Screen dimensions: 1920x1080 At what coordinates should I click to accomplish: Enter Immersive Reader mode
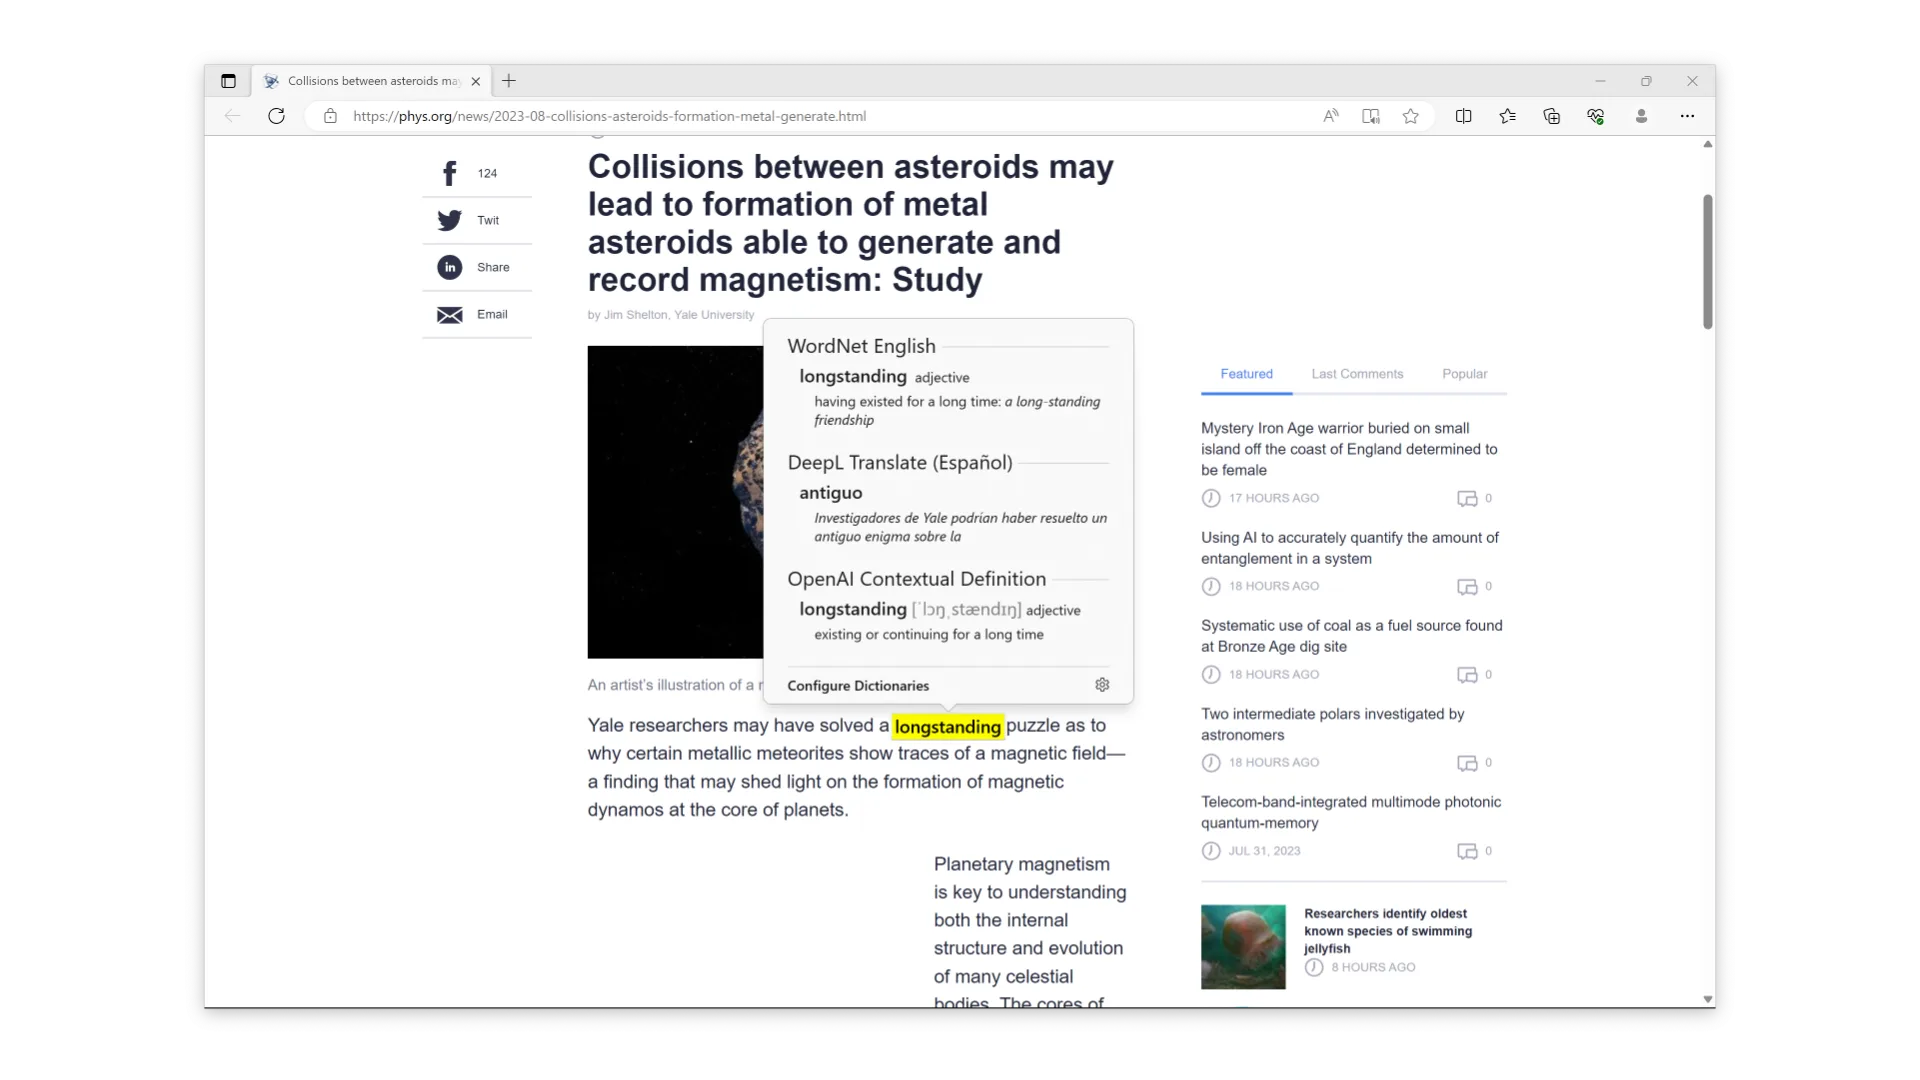point(1370,116)
